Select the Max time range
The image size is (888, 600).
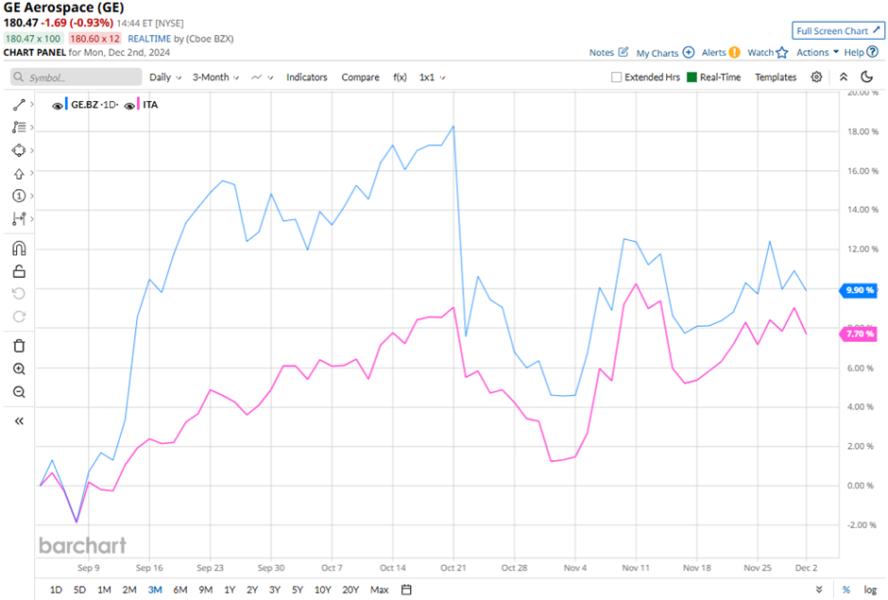coord(379,590)
